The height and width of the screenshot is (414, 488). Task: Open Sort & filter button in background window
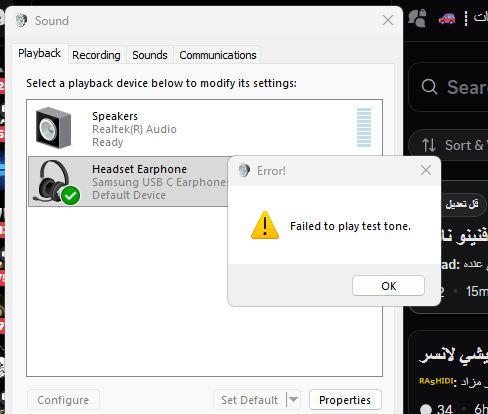pyautogui.click(x=448, y=145)
